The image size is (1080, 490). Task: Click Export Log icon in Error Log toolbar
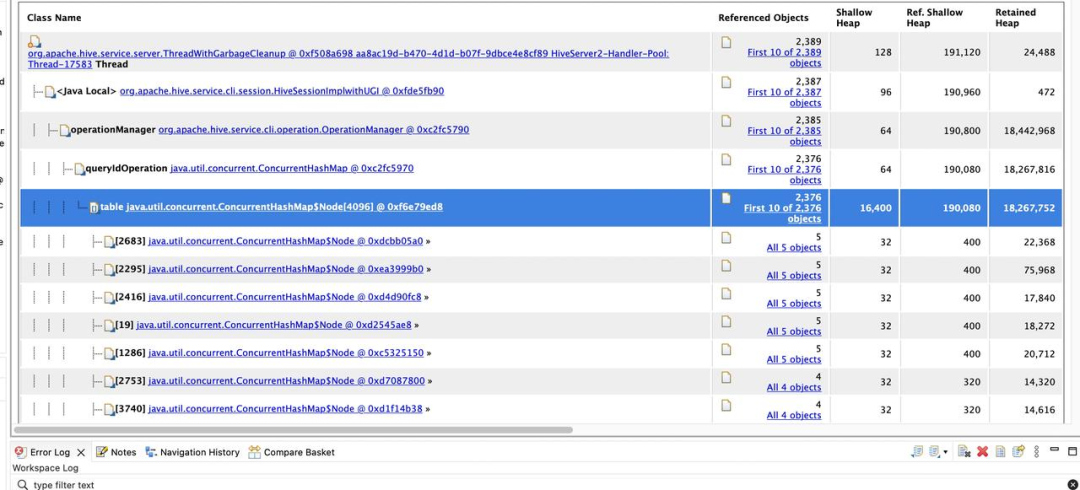(916, 451)
